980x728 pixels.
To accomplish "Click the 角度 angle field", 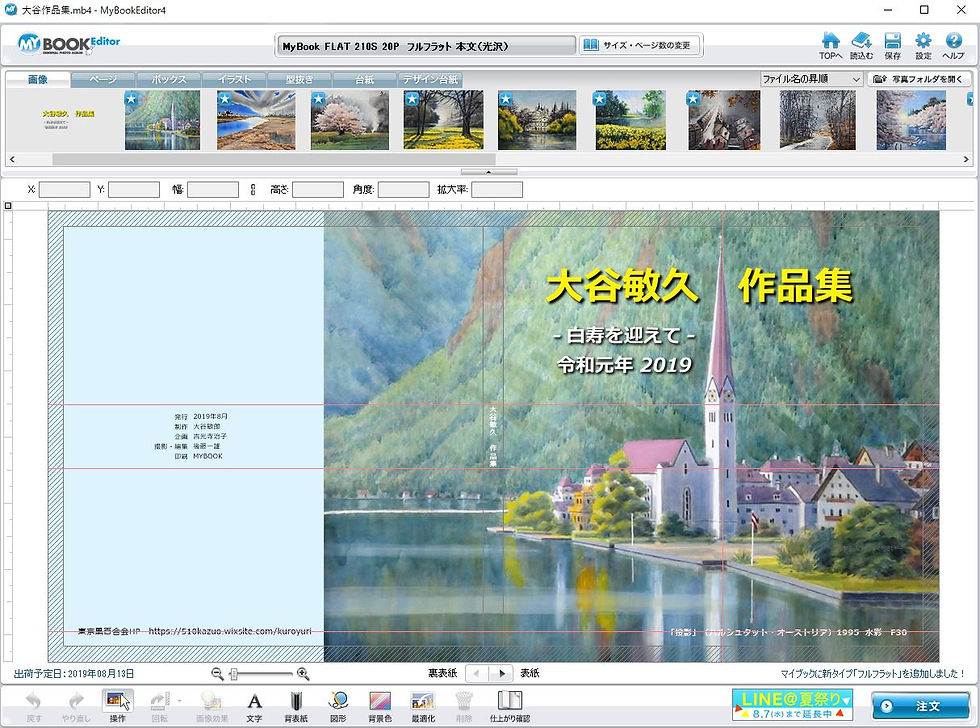I will point(404,189).
